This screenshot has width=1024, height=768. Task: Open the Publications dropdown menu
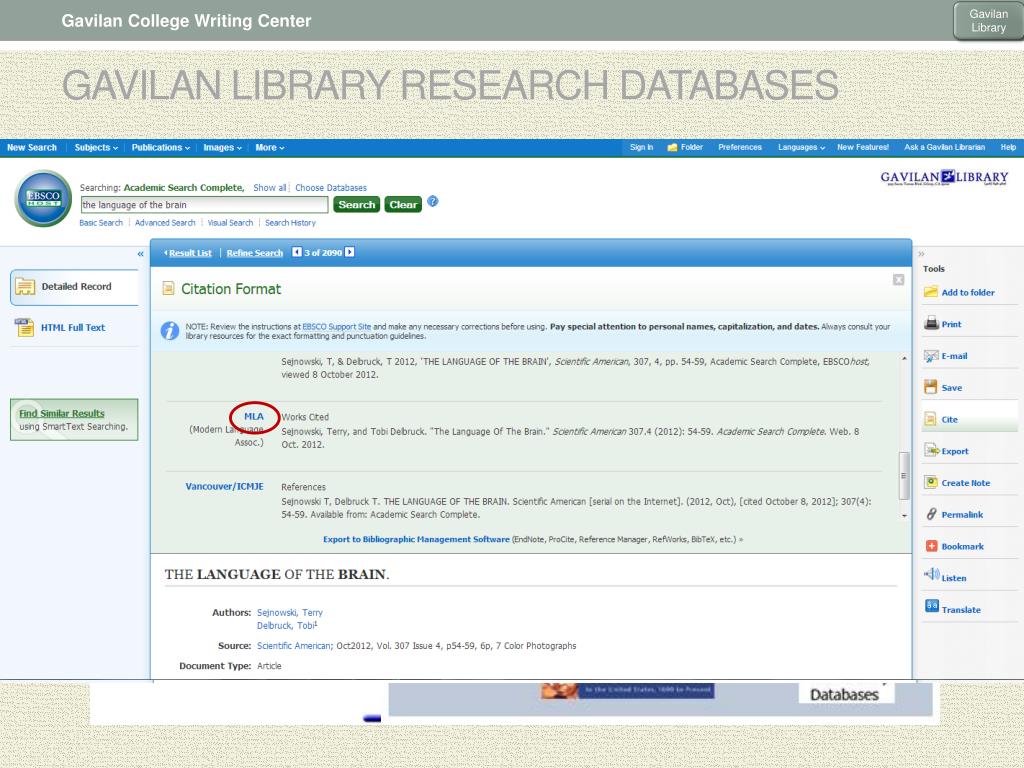161,148
